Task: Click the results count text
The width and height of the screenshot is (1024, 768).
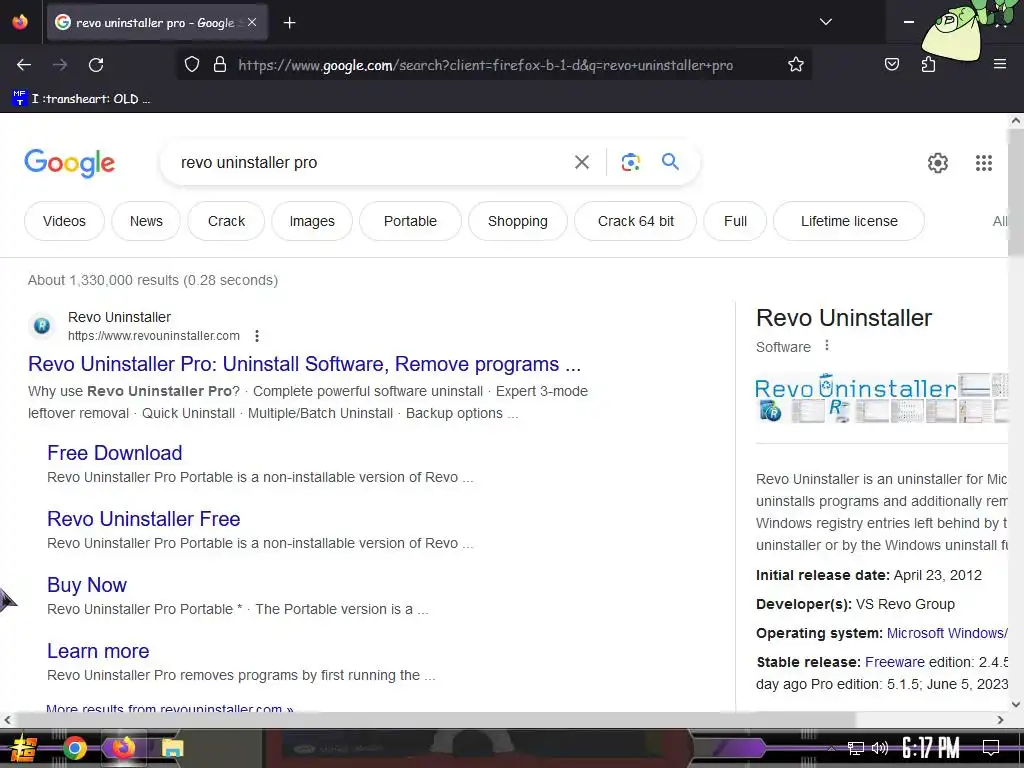Action: (153, 280)
